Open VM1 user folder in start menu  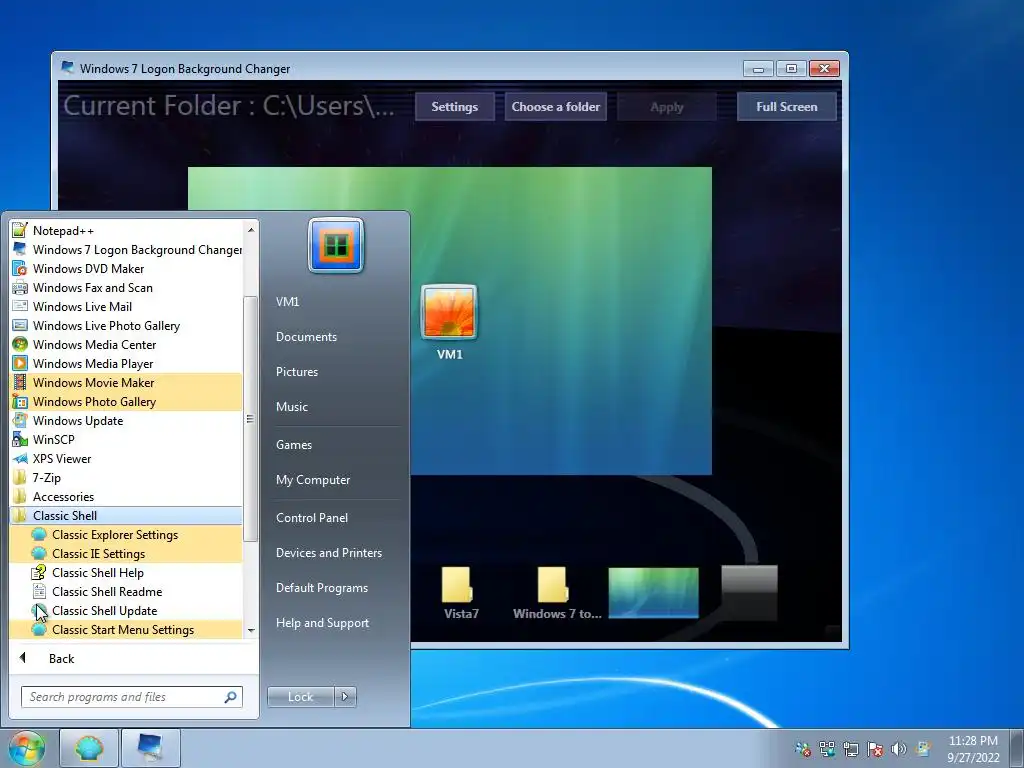tap(336, 302)
